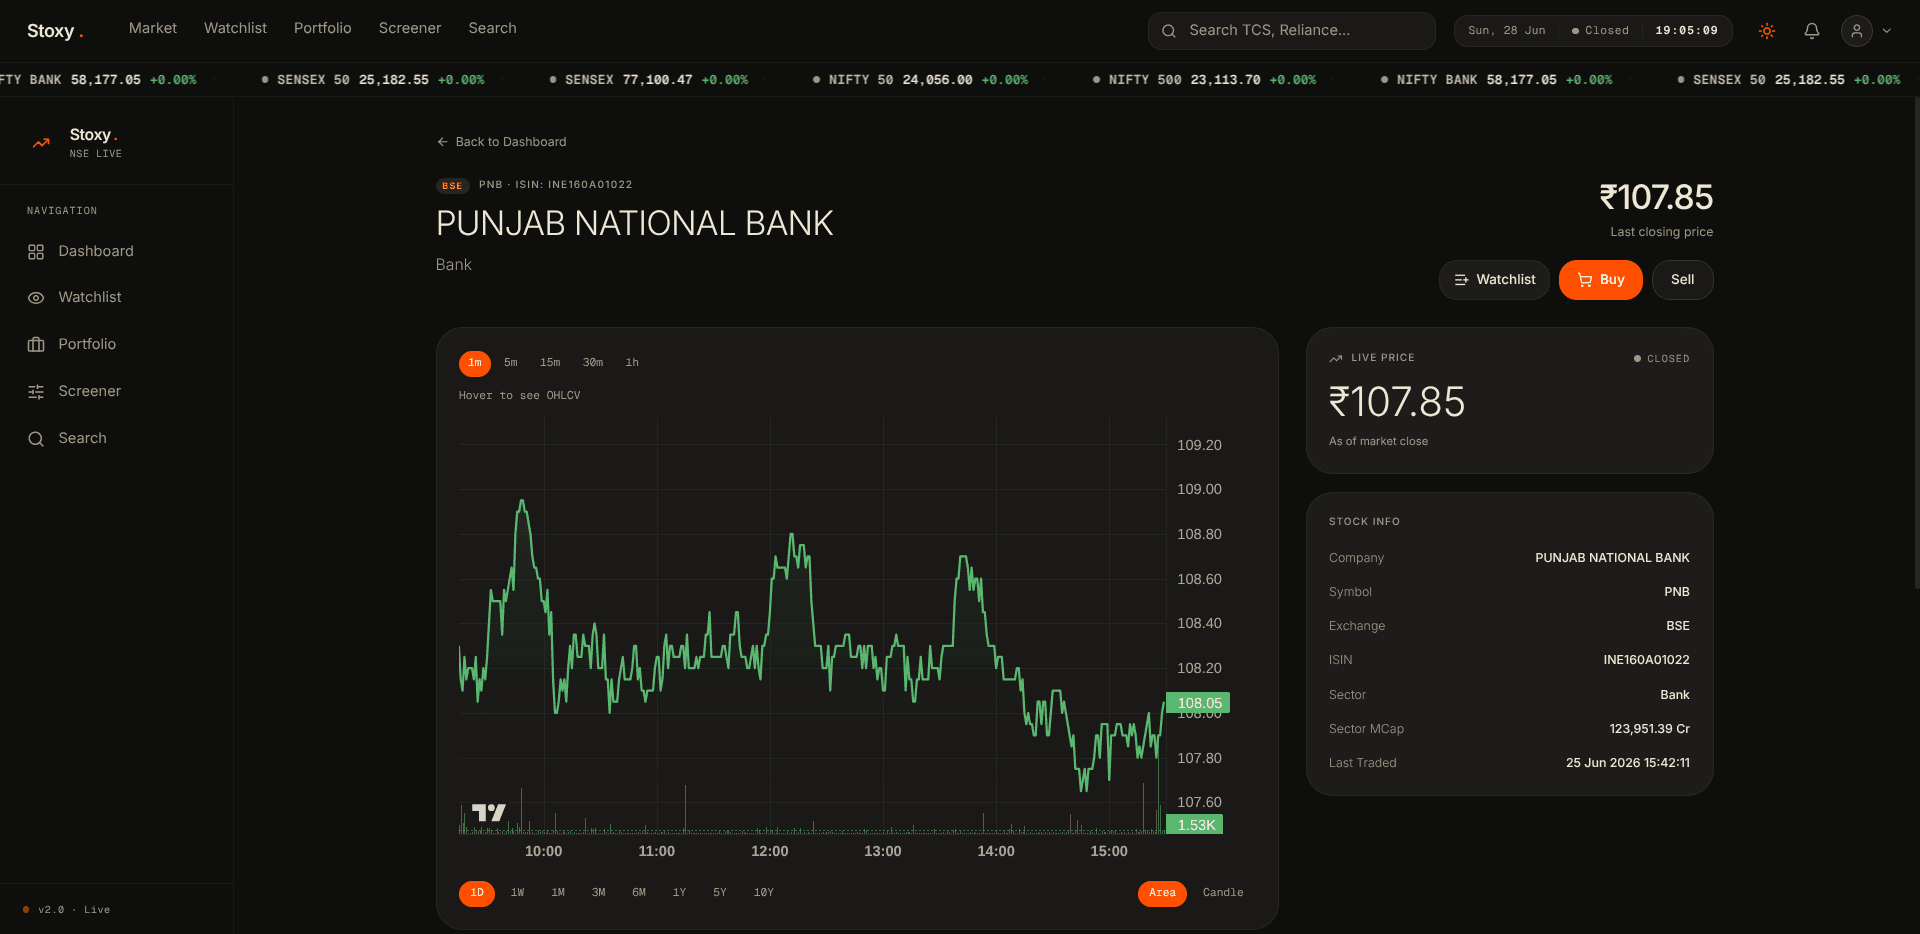Click the CLOSED status in live price card

tap(1662, 358)
